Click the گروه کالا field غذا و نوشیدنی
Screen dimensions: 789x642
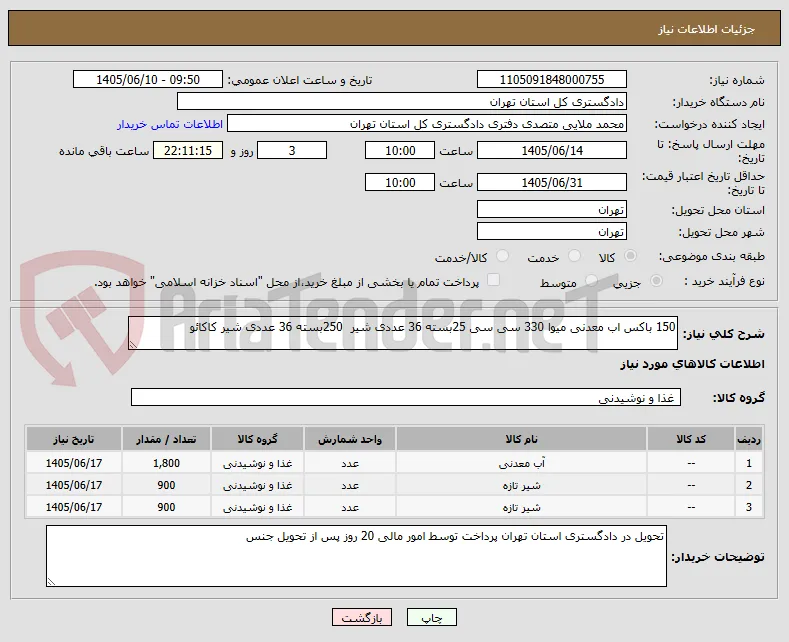pyautogui.click(x=406, y=397)
